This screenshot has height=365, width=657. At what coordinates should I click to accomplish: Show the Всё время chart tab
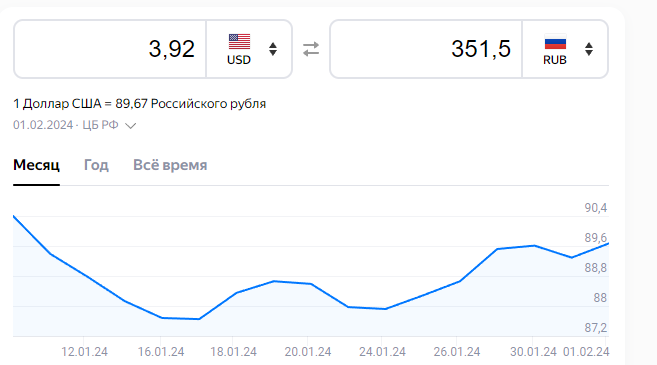tap(170, 165)
